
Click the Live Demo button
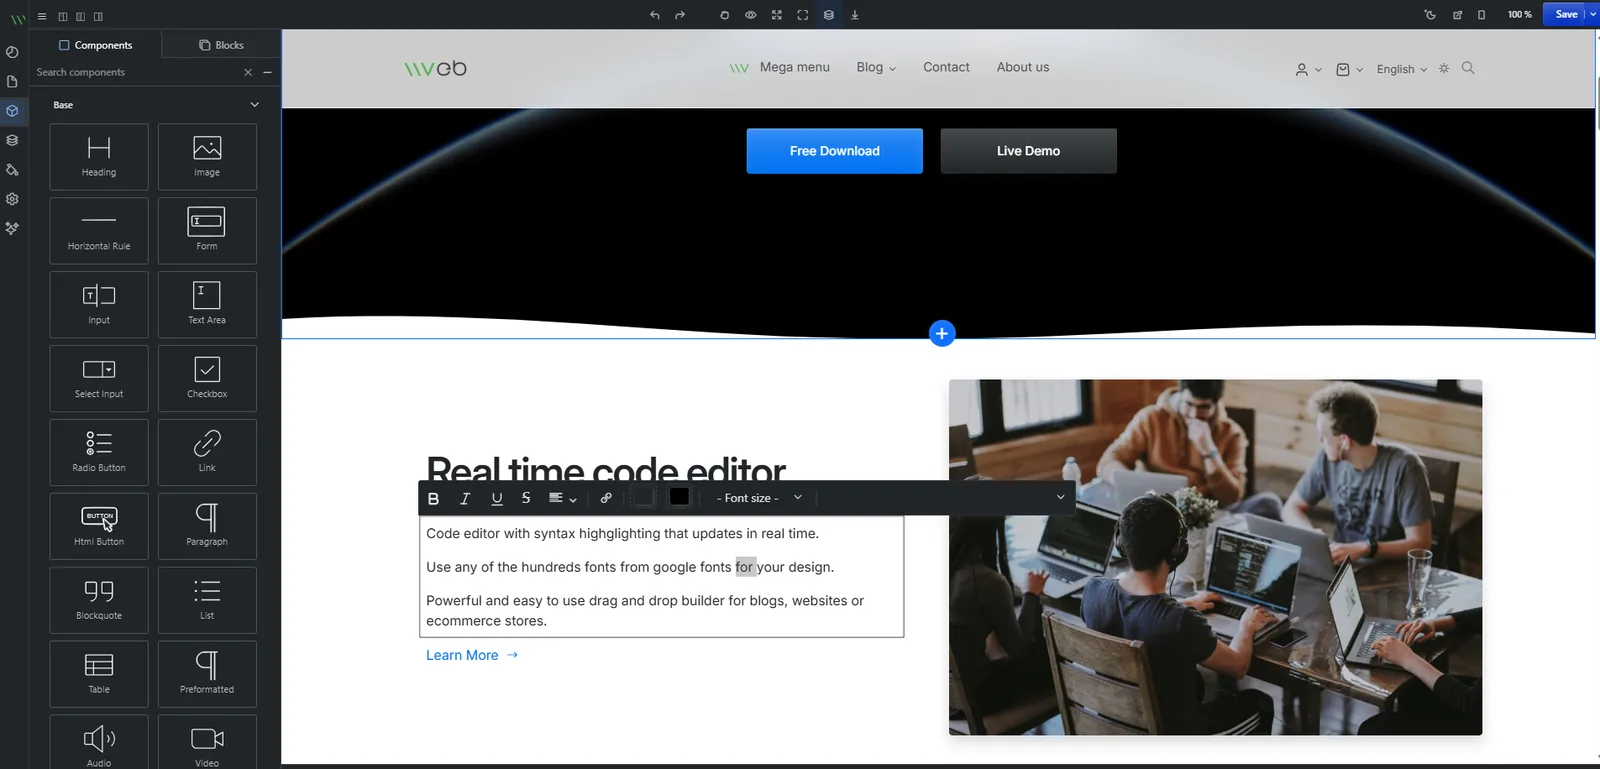point(1028,151)
